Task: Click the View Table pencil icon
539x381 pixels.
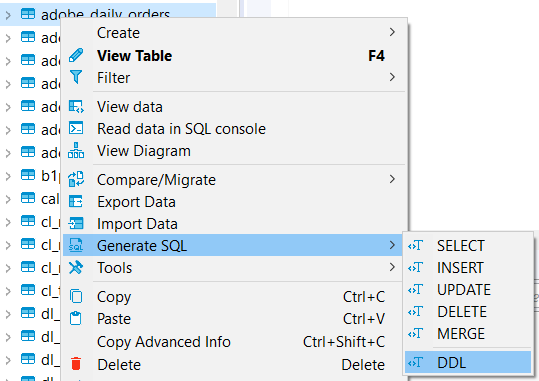Action: pyautogui.click(x=76, y=55)
